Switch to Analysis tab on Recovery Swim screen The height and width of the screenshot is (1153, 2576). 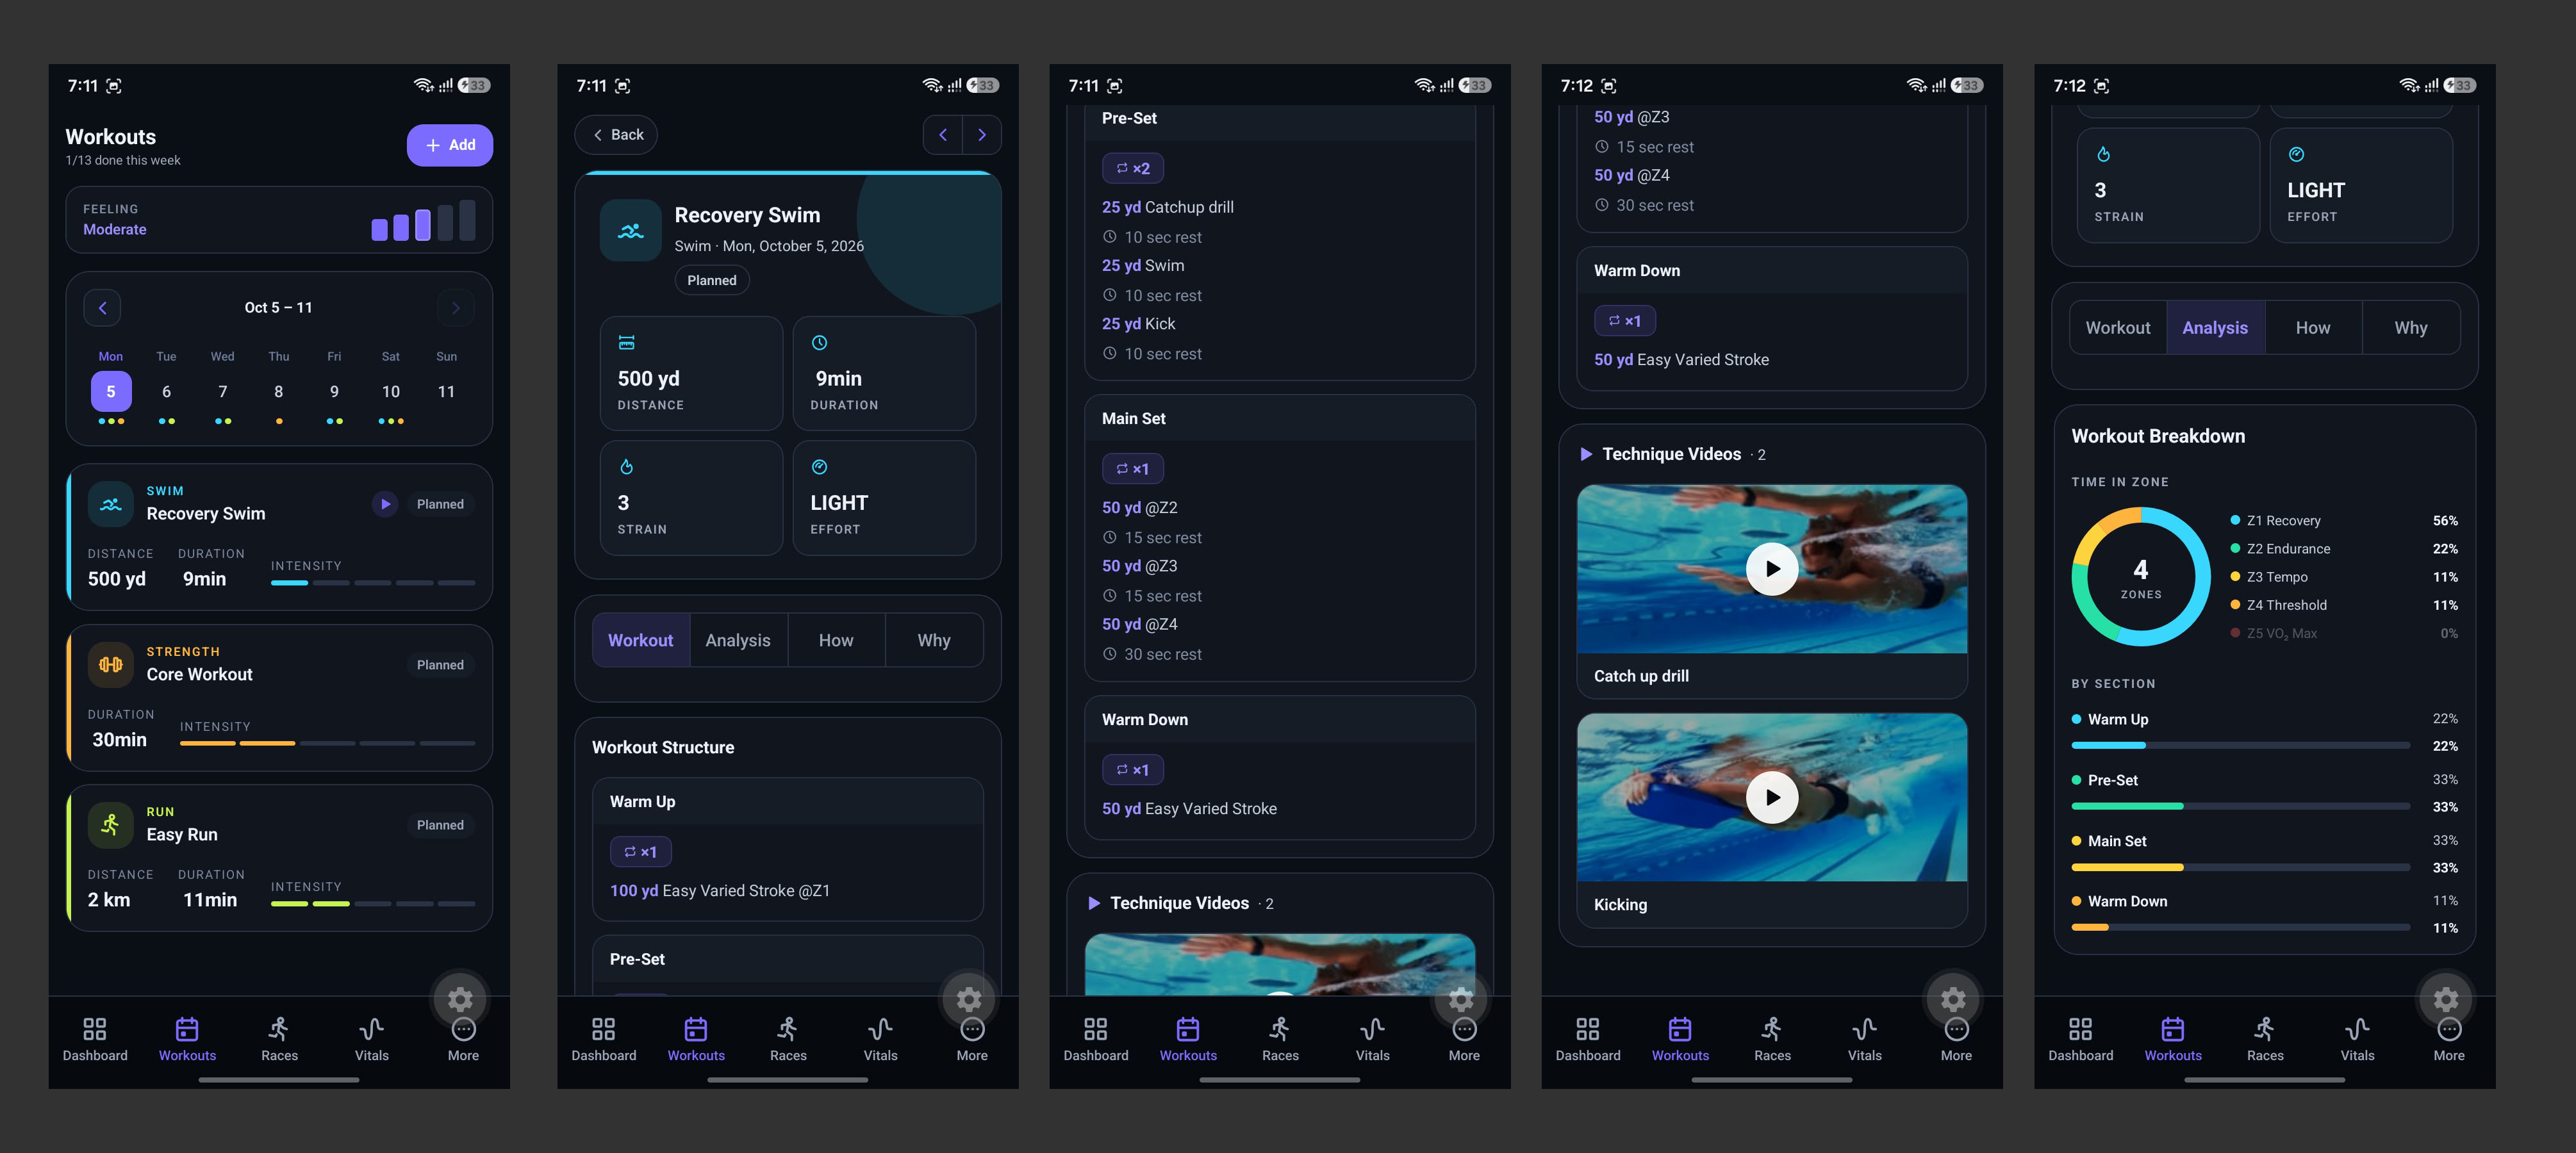click(x=738, y=640)
